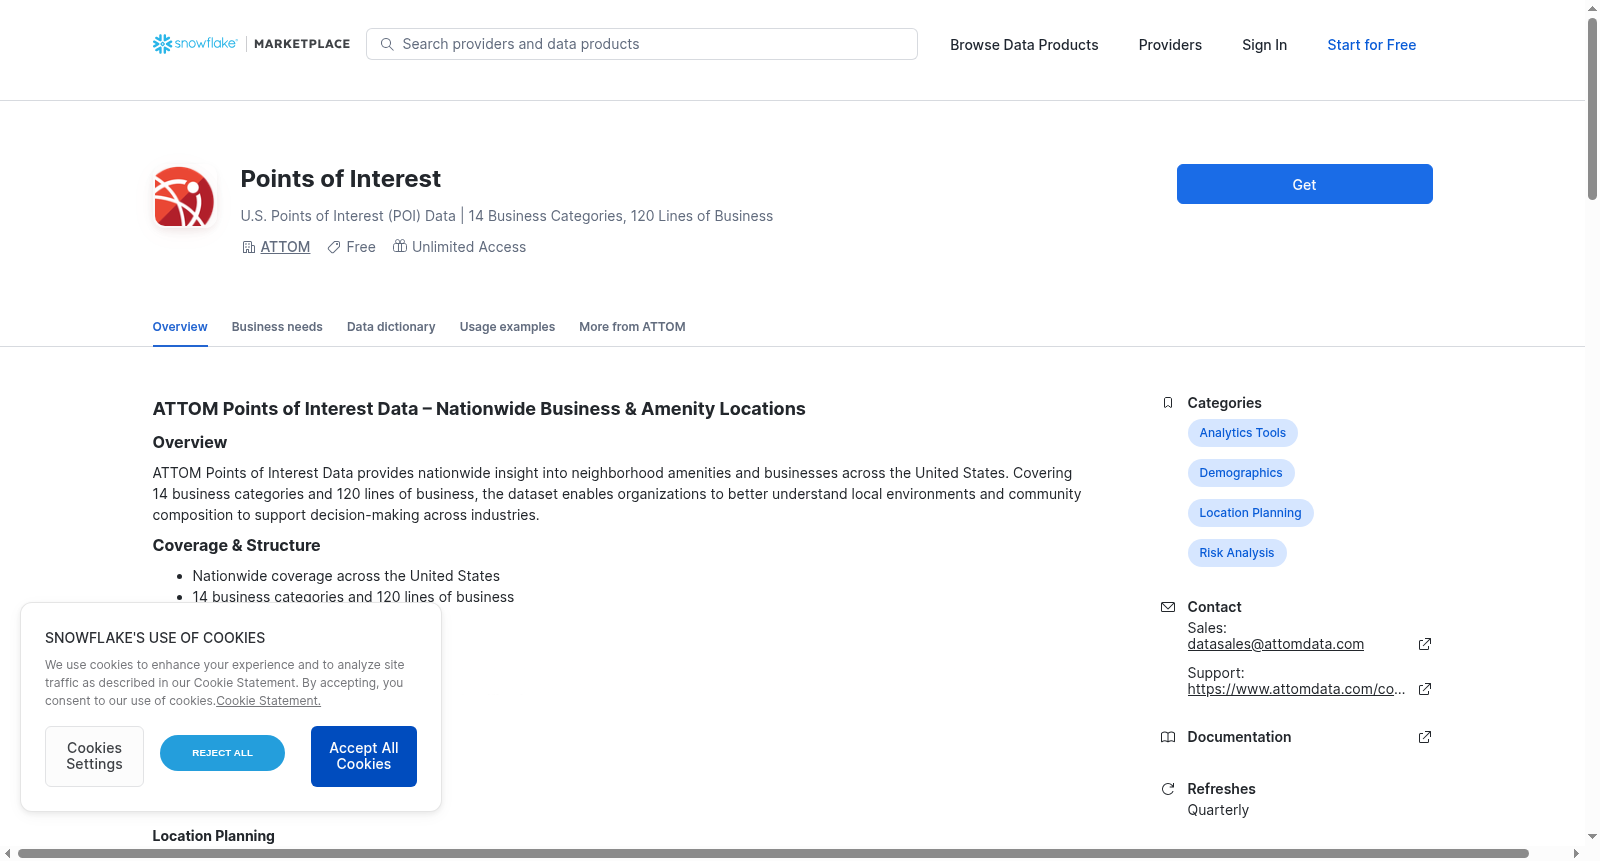1600x861 pixels.
Task: Click the Points of Interest title
Action: [x=340, y=179]
